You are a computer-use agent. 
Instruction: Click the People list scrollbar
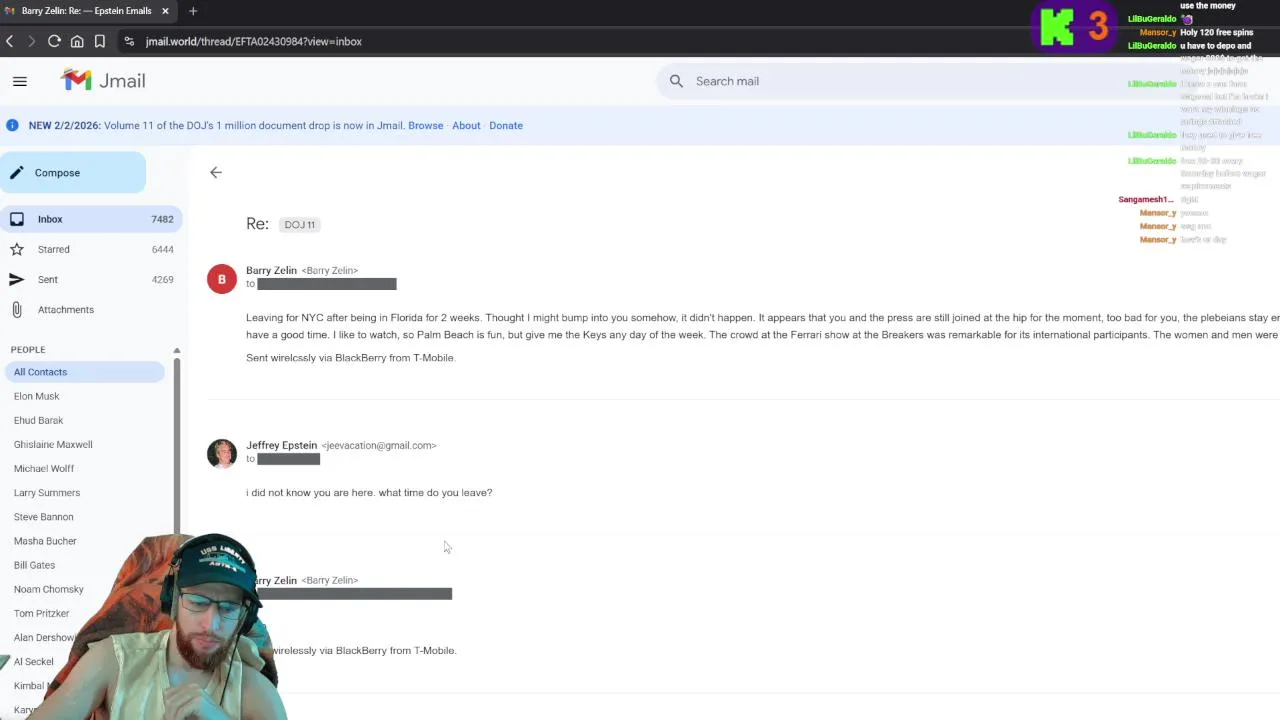(x=177, y=445)
